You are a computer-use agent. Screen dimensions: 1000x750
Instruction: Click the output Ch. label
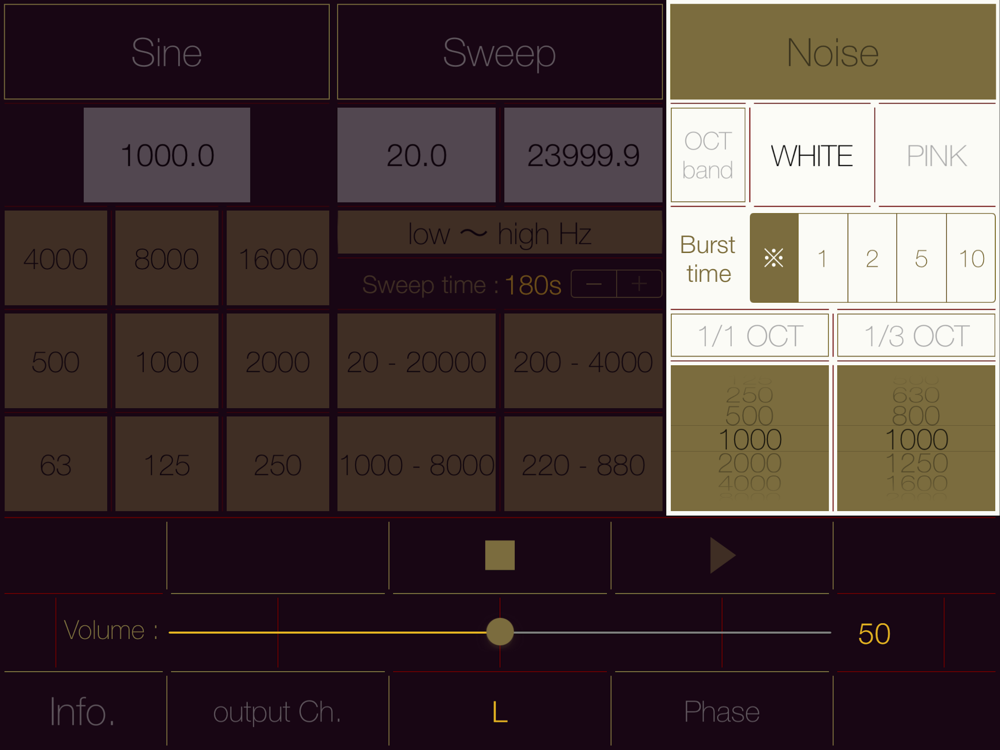tap(277, 712)
